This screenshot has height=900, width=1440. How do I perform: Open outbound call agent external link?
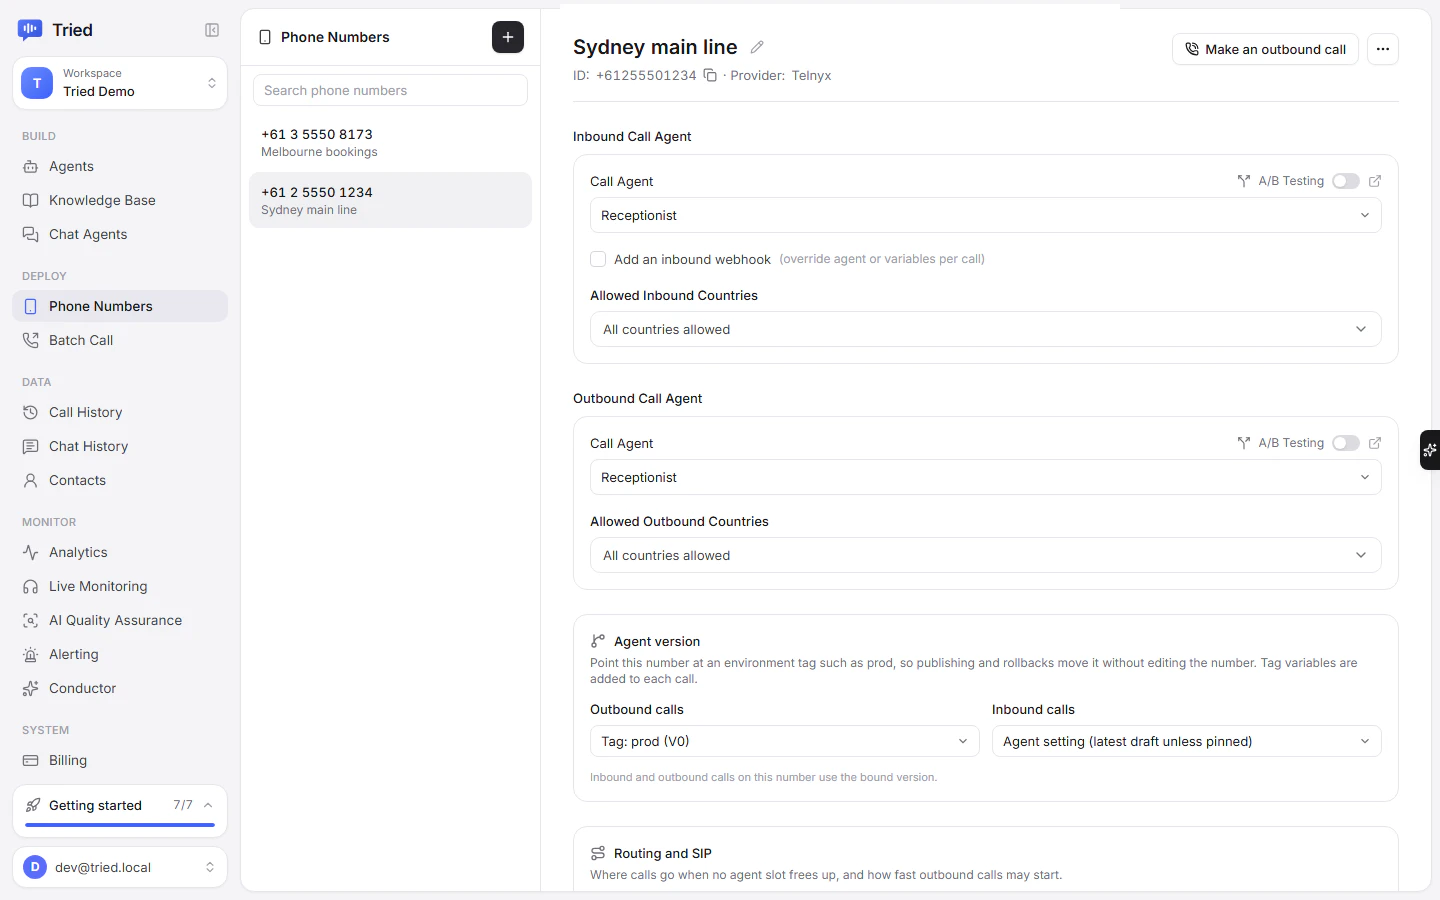pos(1375,443)
